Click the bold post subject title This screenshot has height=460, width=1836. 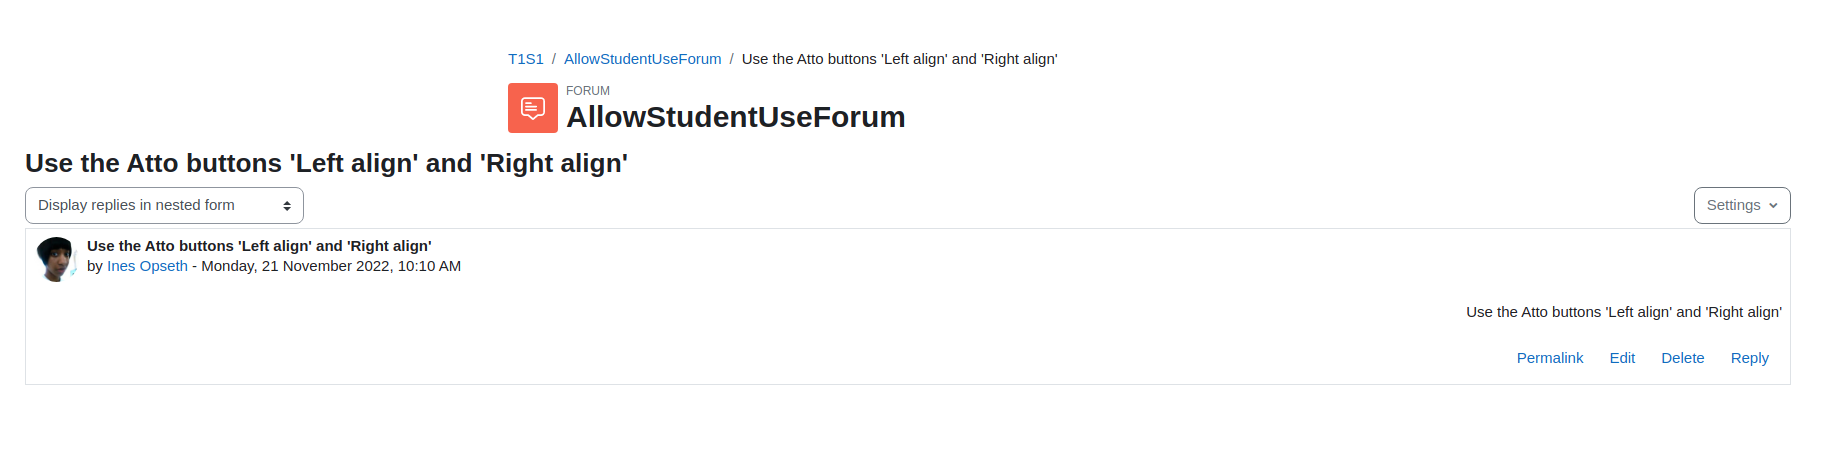coord(259,246)
